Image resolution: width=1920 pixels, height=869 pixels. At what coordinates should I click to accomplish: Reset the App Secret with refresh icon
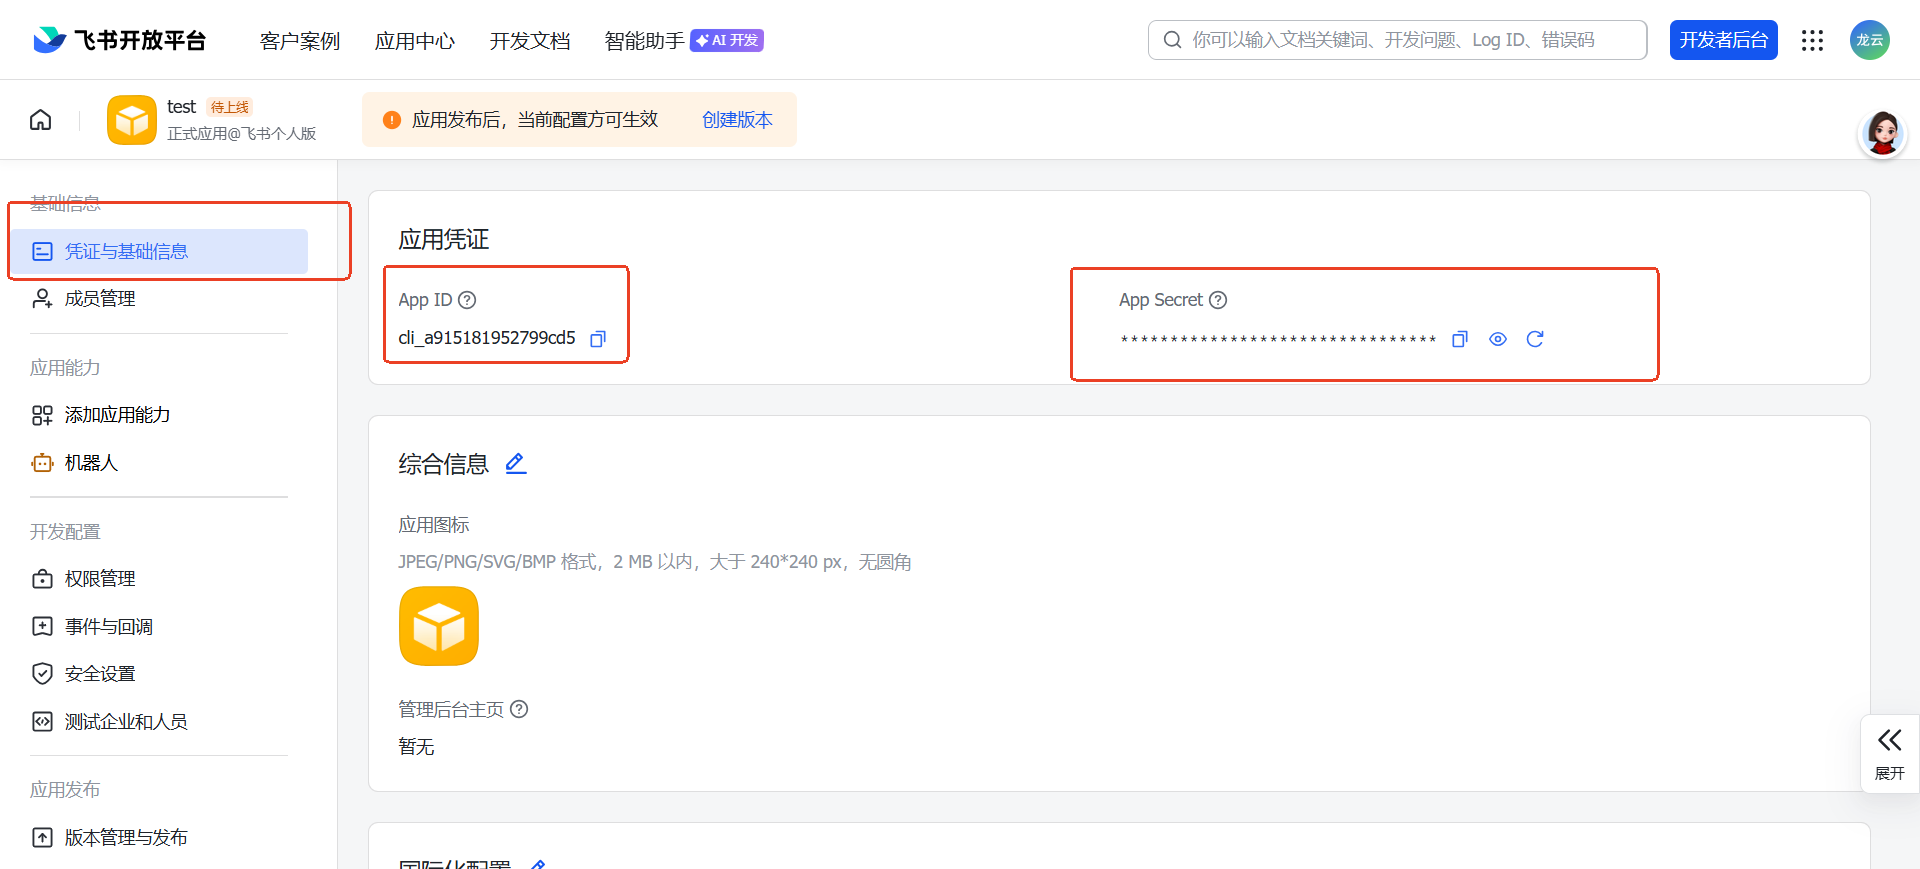click(x=1535, y=339)
